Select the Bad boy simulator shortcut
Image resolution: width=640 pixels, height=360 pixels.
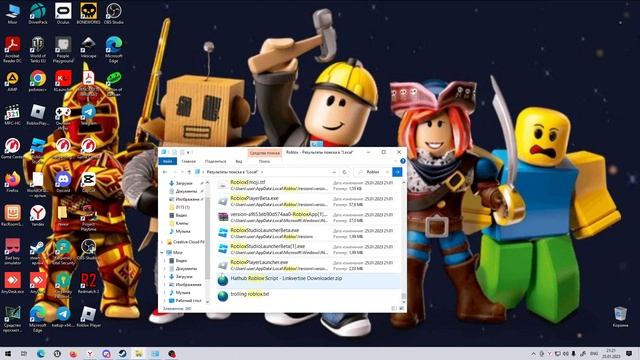[12, 251]
